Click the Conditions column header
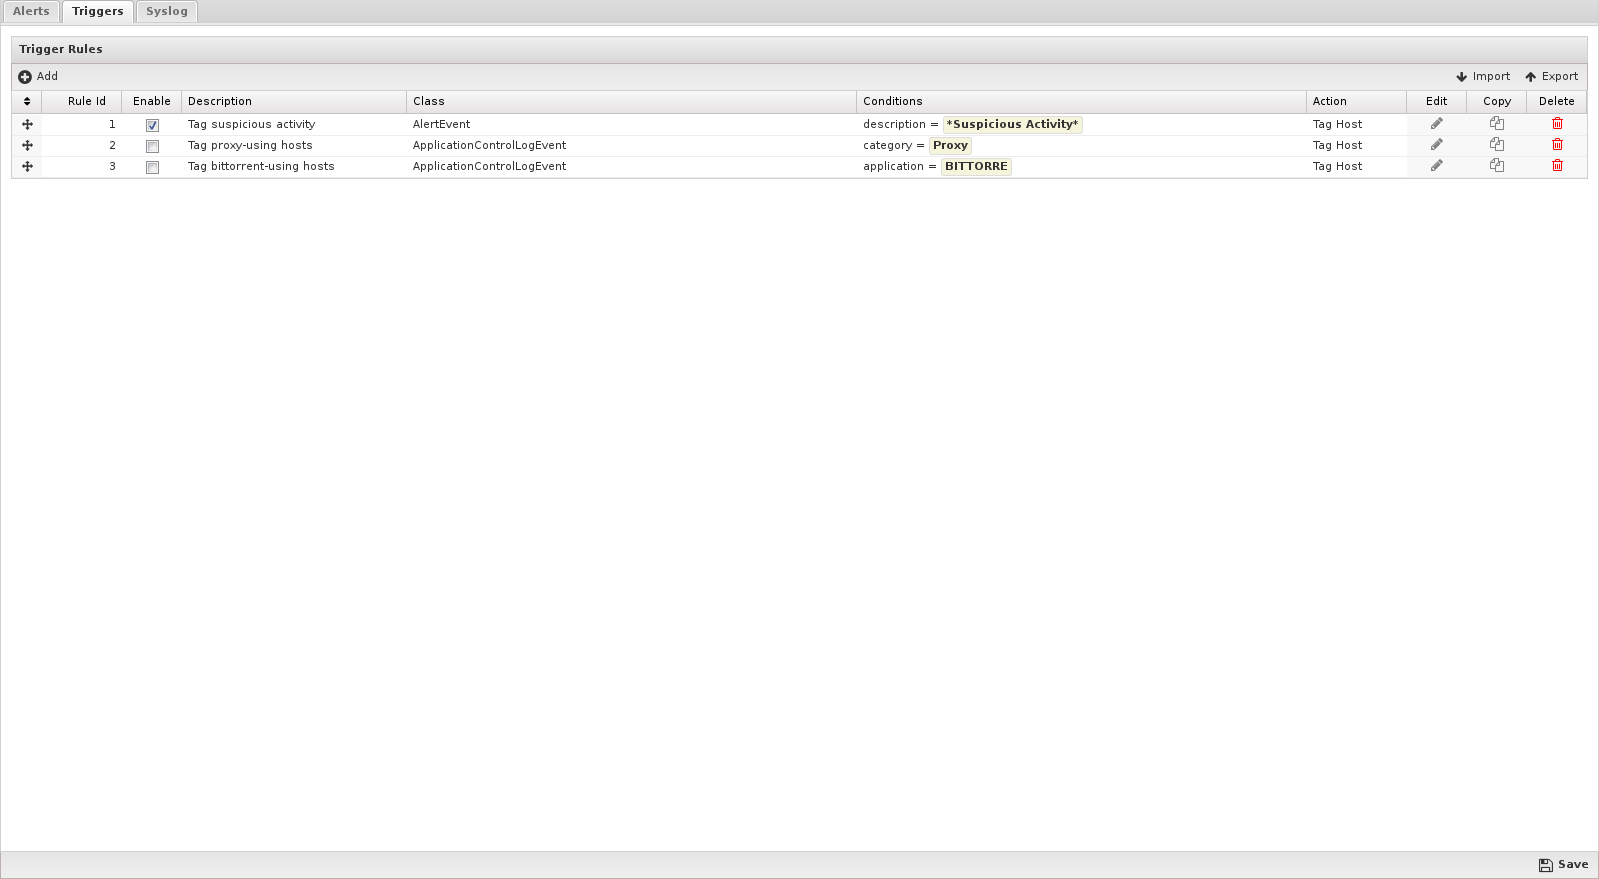The width and height of the screenshot is (1599, 879). pyautogui.click(x=1082, y=101)
